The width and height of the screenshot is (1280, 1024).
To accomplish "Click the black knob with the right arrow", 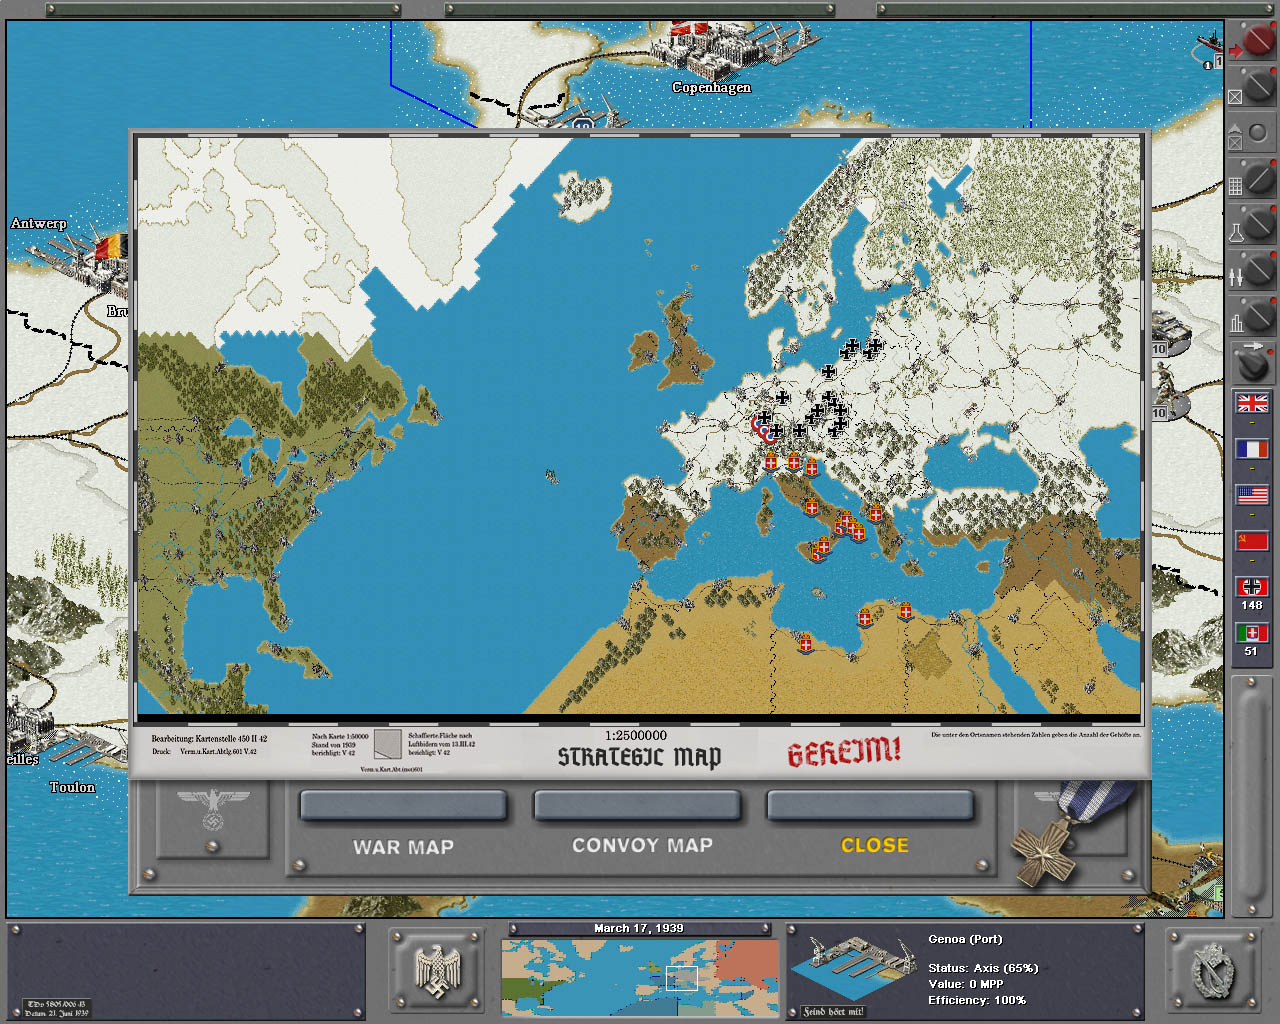I will click(1254, 363).
